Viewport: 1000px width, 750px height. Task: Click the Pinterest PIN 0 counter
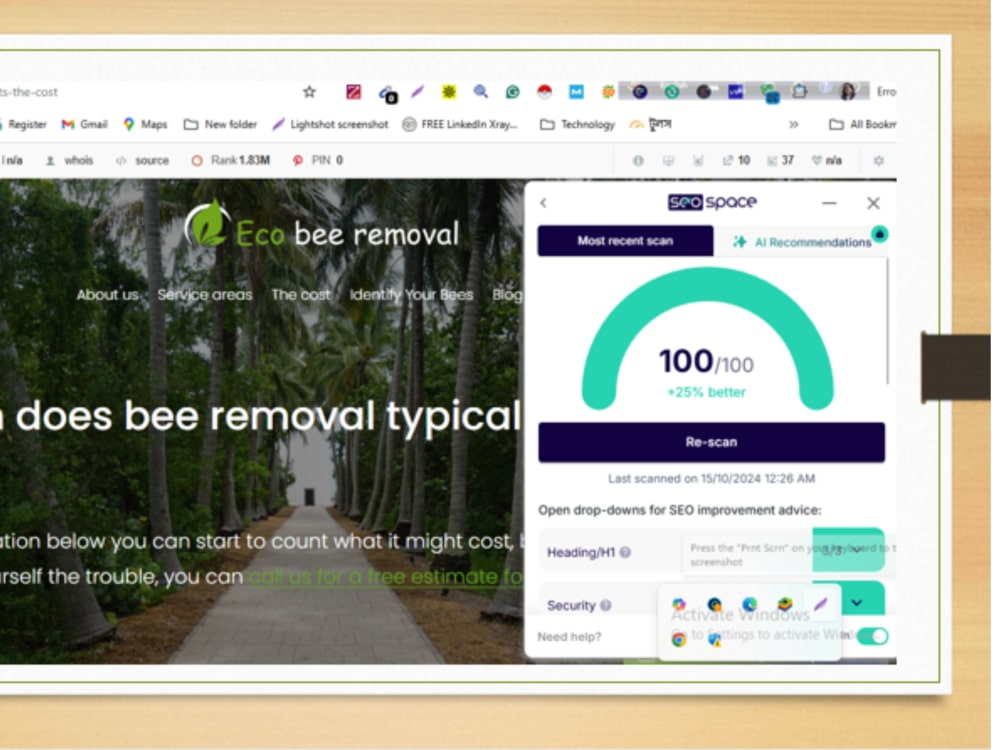tap(318, 161)
